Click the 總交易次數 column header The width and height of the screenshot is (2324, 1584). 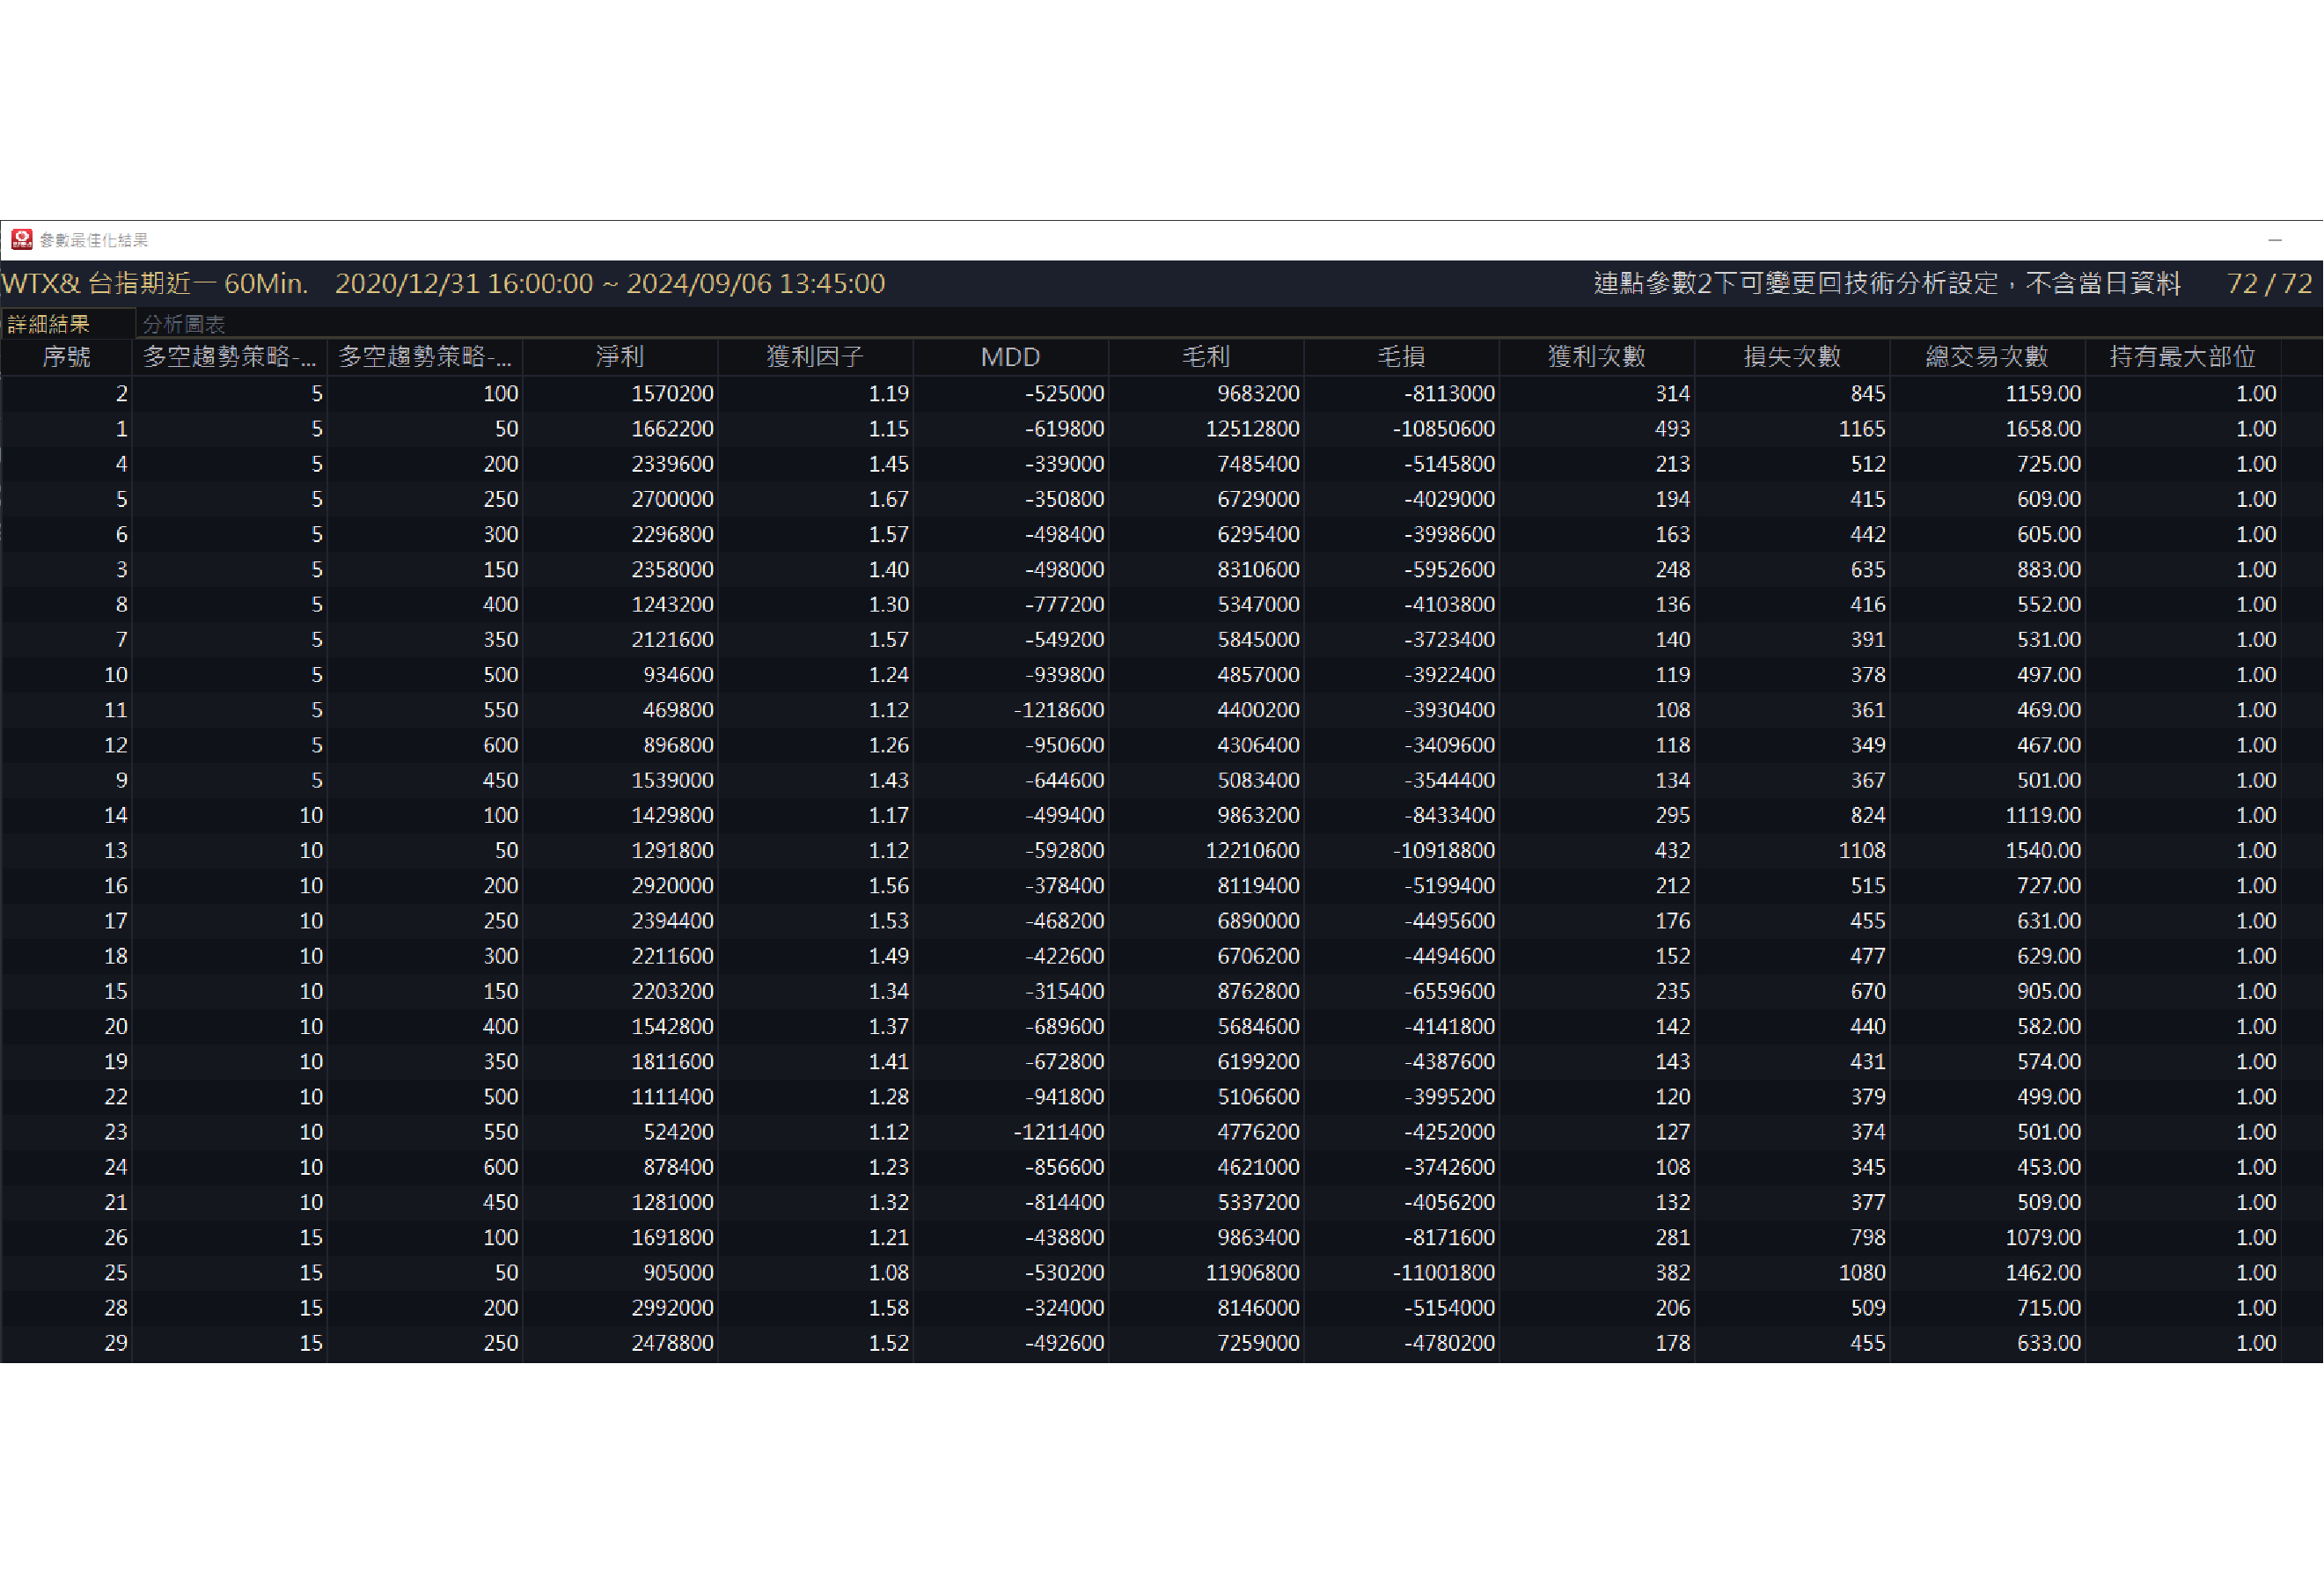coord(1987,357)
